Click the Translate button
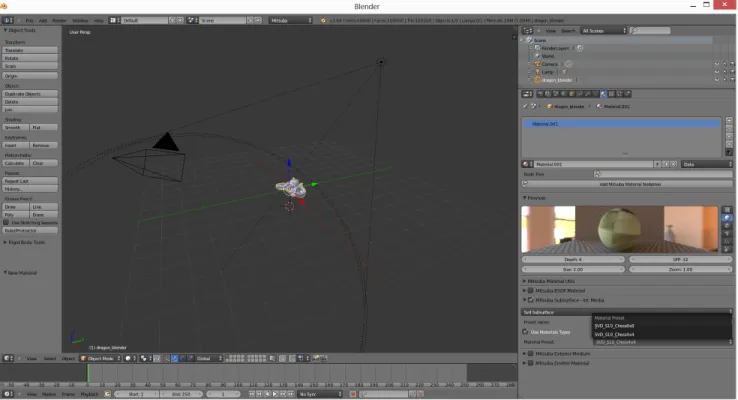The width and height of the screenshot is (738, 400). (x=31, y=50)
